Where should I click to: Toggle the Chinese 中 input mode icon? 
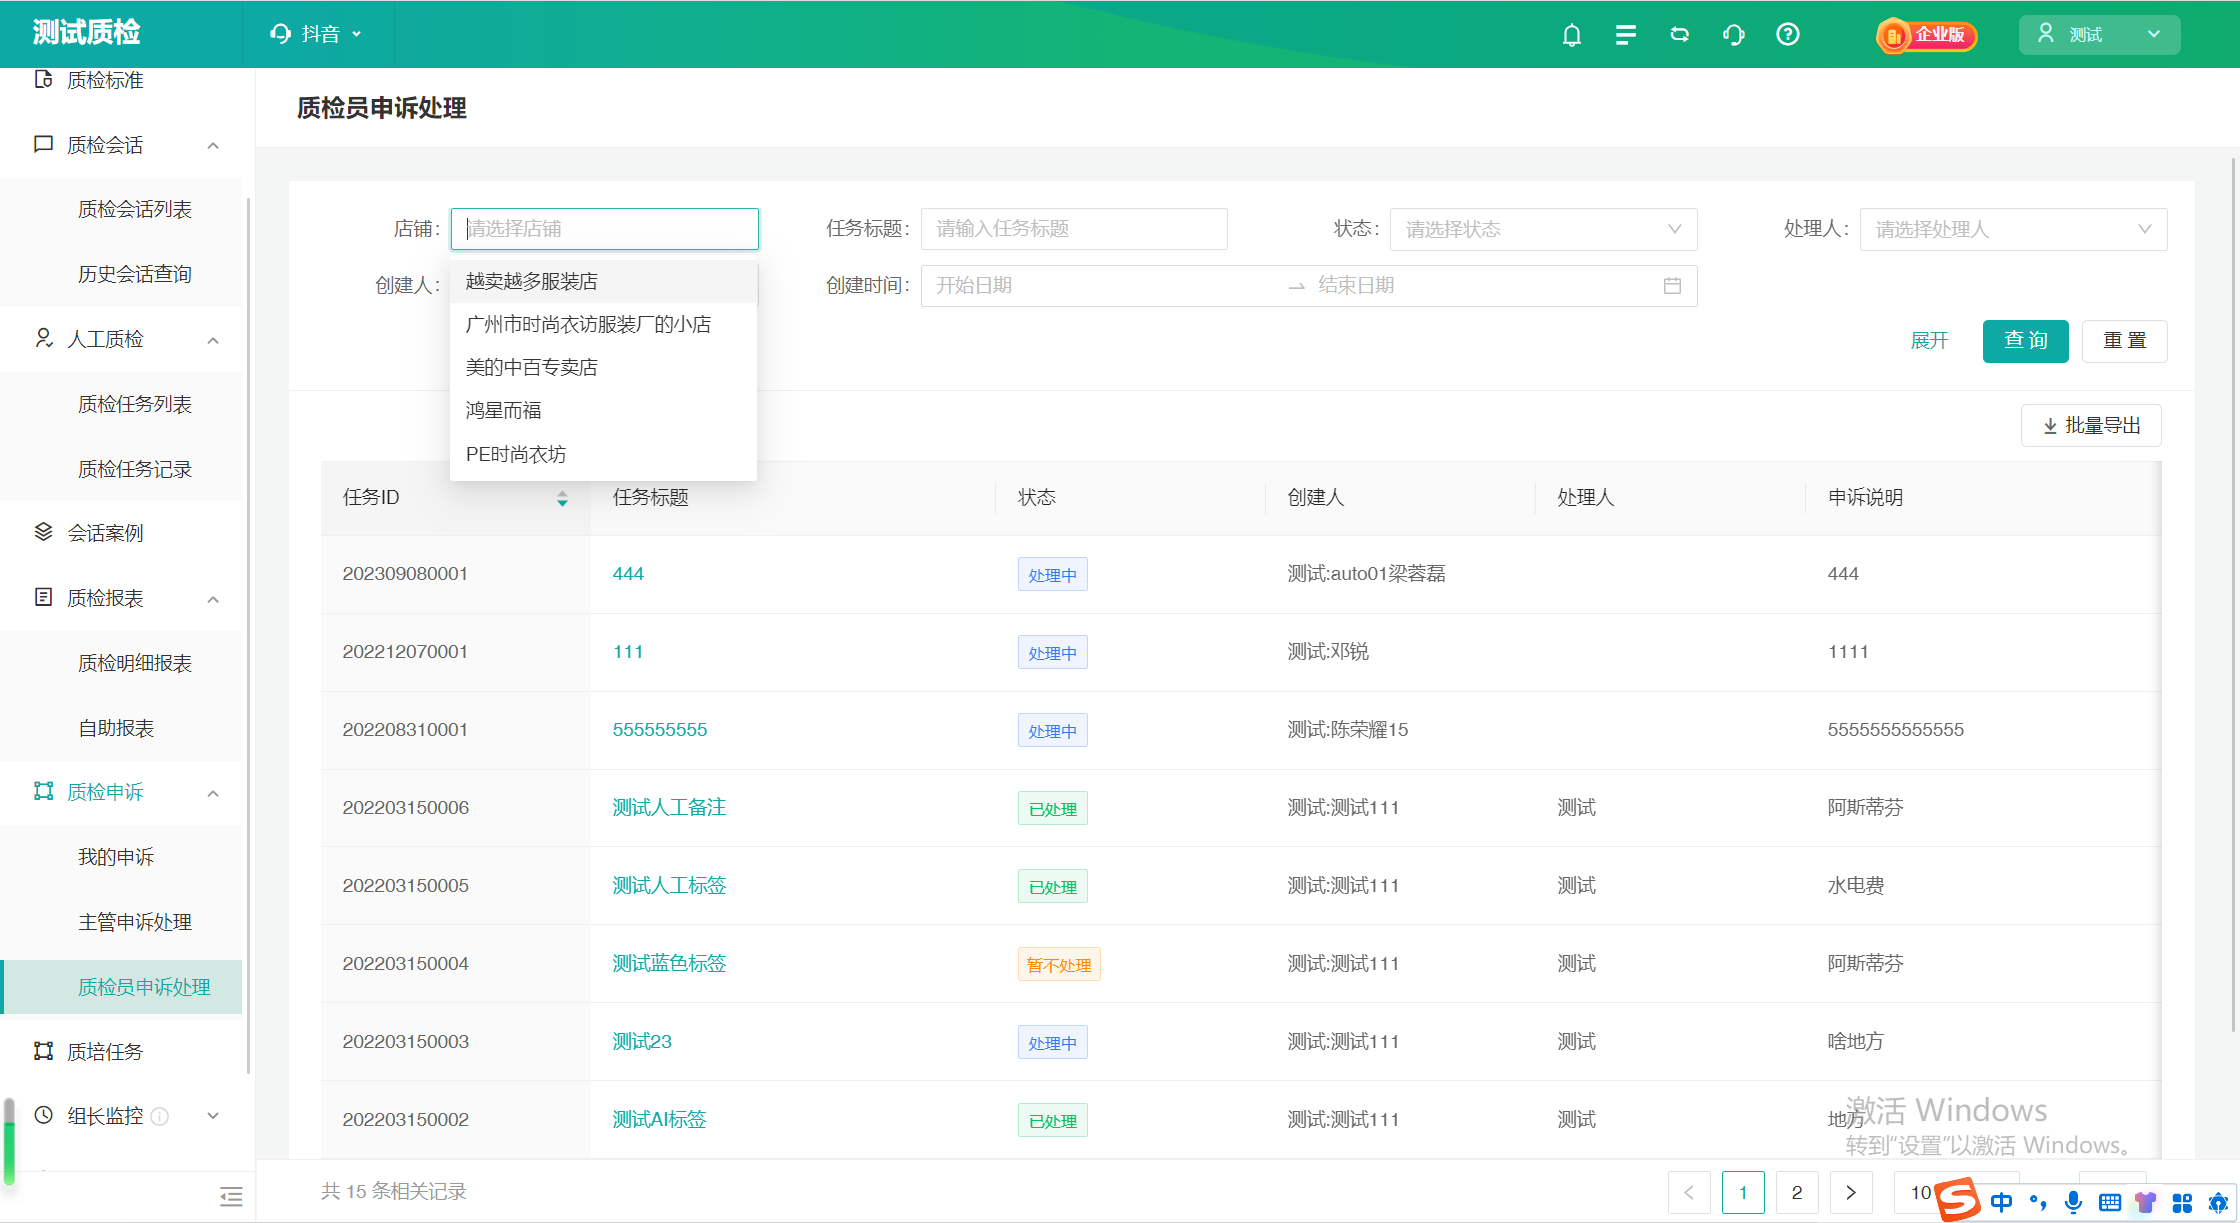[2001, 1202]
